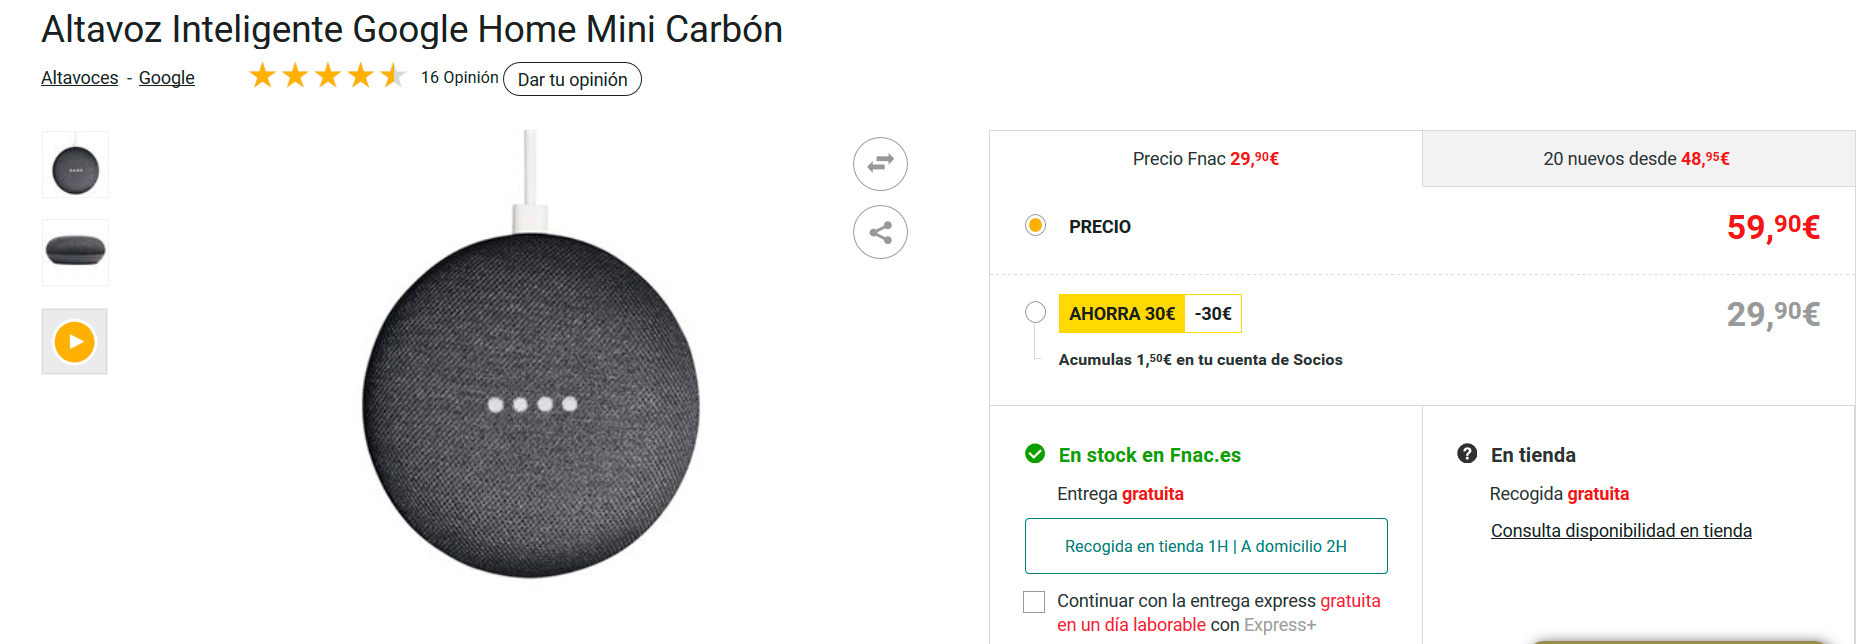Open the Altavoces category link
Viewport: 1856px width, 644px height.
(x=79, y=78)
